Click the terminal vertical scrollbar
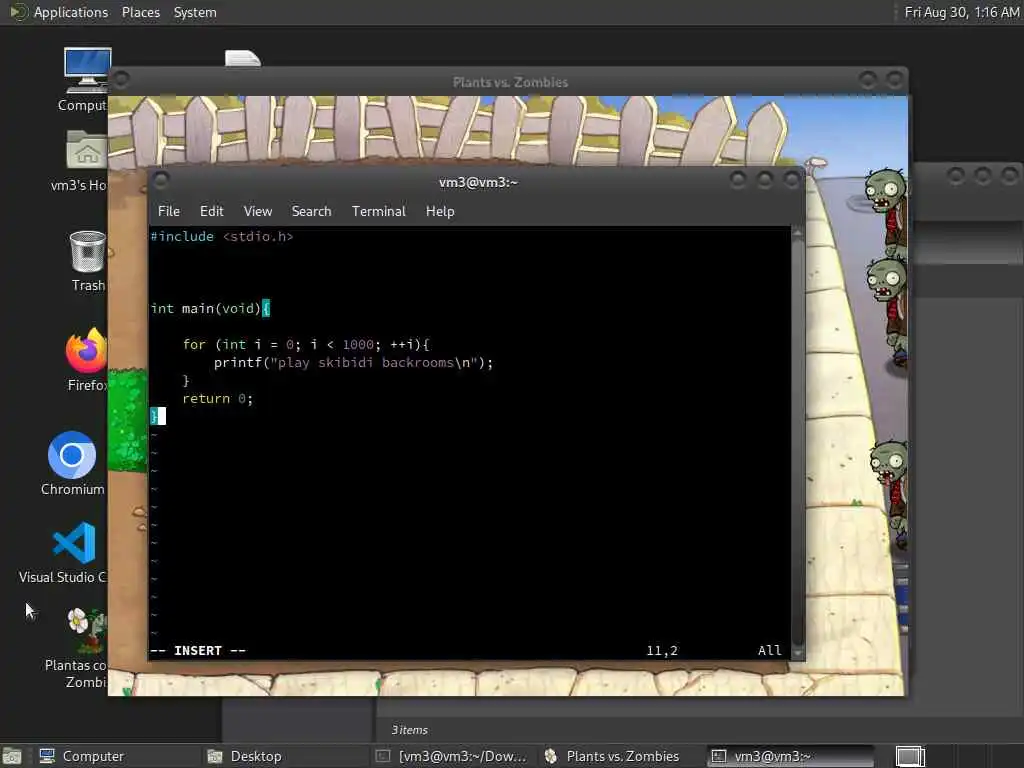1024x768 pixels. pos(797,443)
